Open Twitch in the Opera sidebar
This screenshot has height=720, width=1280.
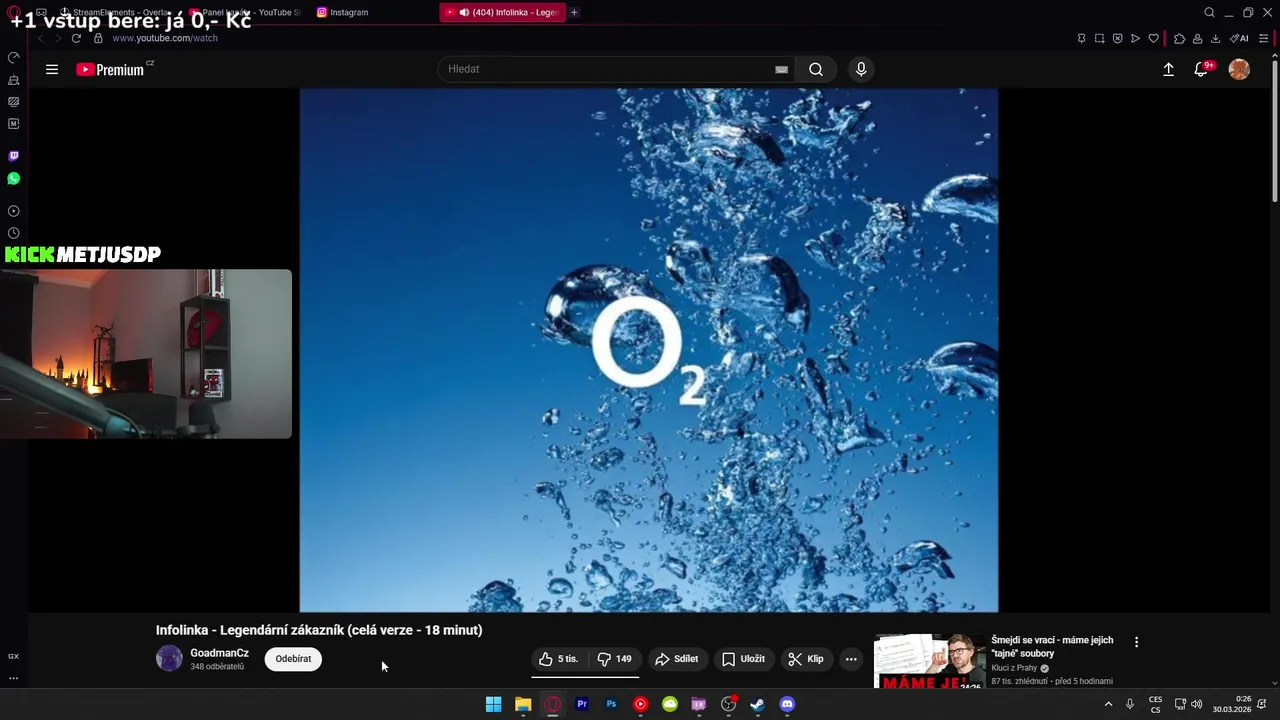point(13,156)
